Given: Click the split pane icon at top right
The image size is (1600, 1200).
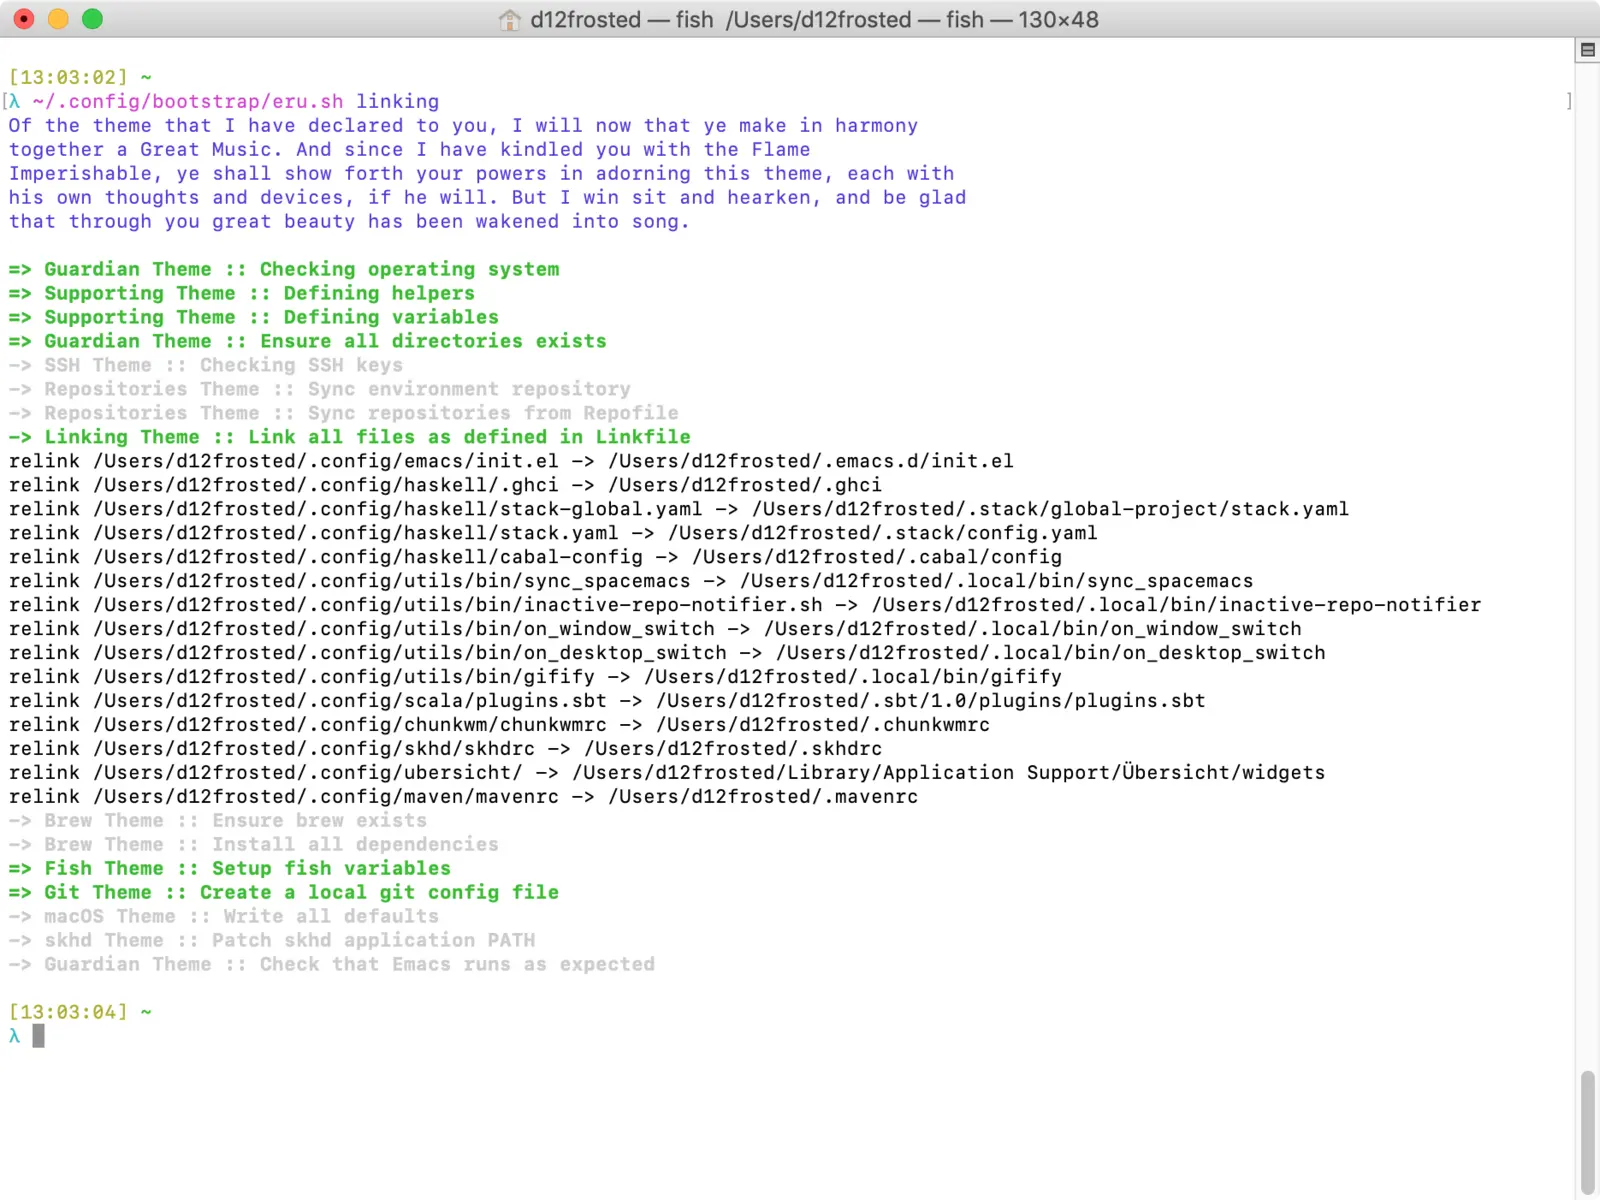Looking at the screenshot, I should pos(1587,50).
